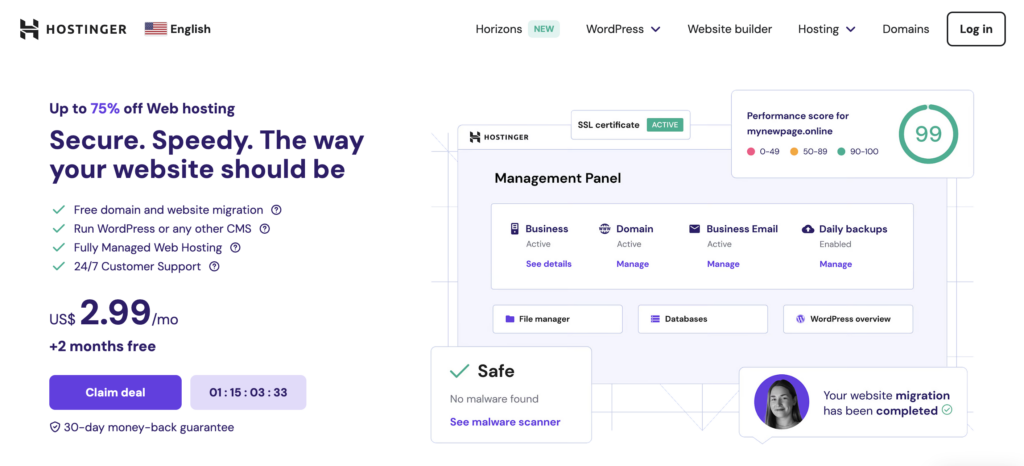Click Manage under Daily backups
Screen dimensions: 1024x466
[836, 264]
